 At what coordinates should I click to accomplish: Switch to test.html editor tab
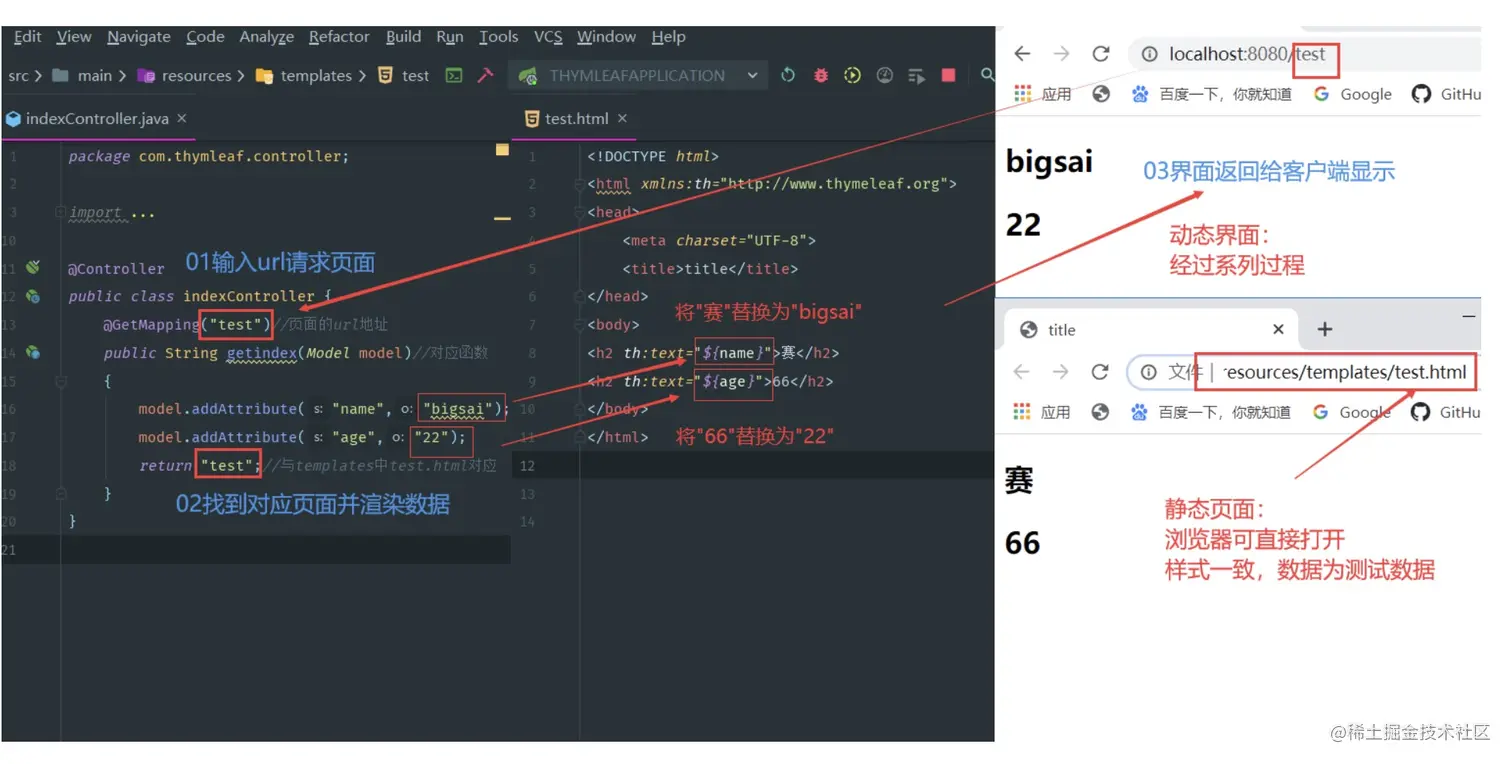point(577,118)
